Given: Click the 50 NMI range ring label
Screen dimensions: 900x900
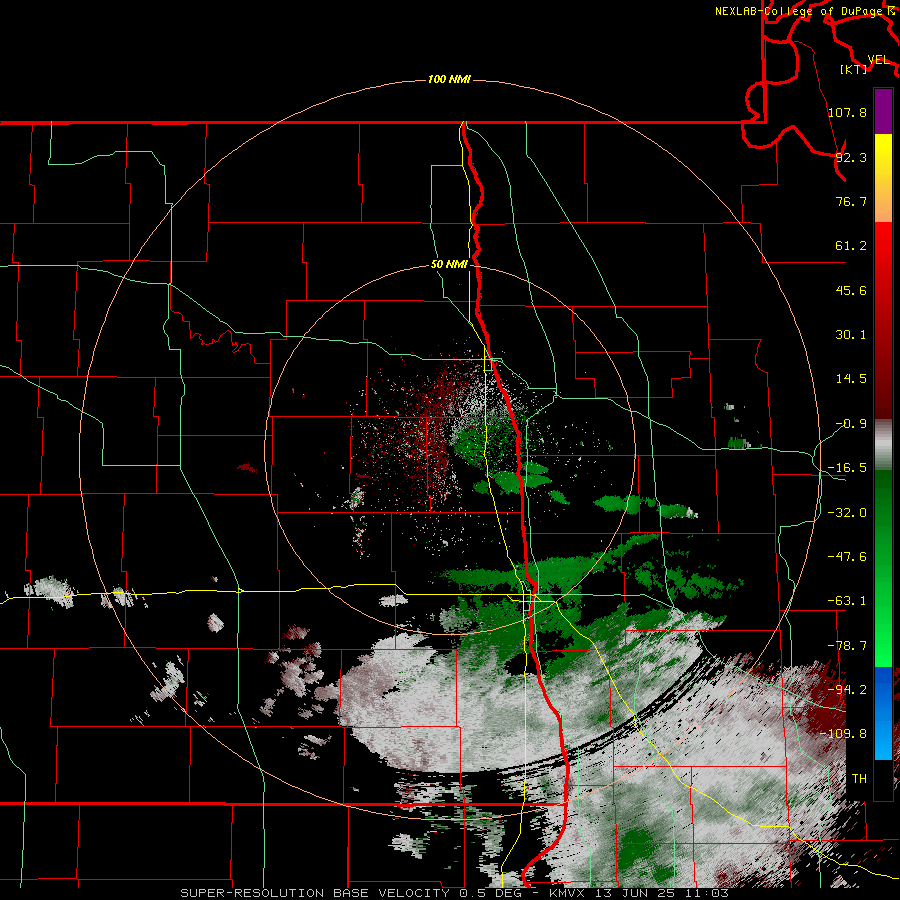Looking at the screenshot, I should 449,265.
